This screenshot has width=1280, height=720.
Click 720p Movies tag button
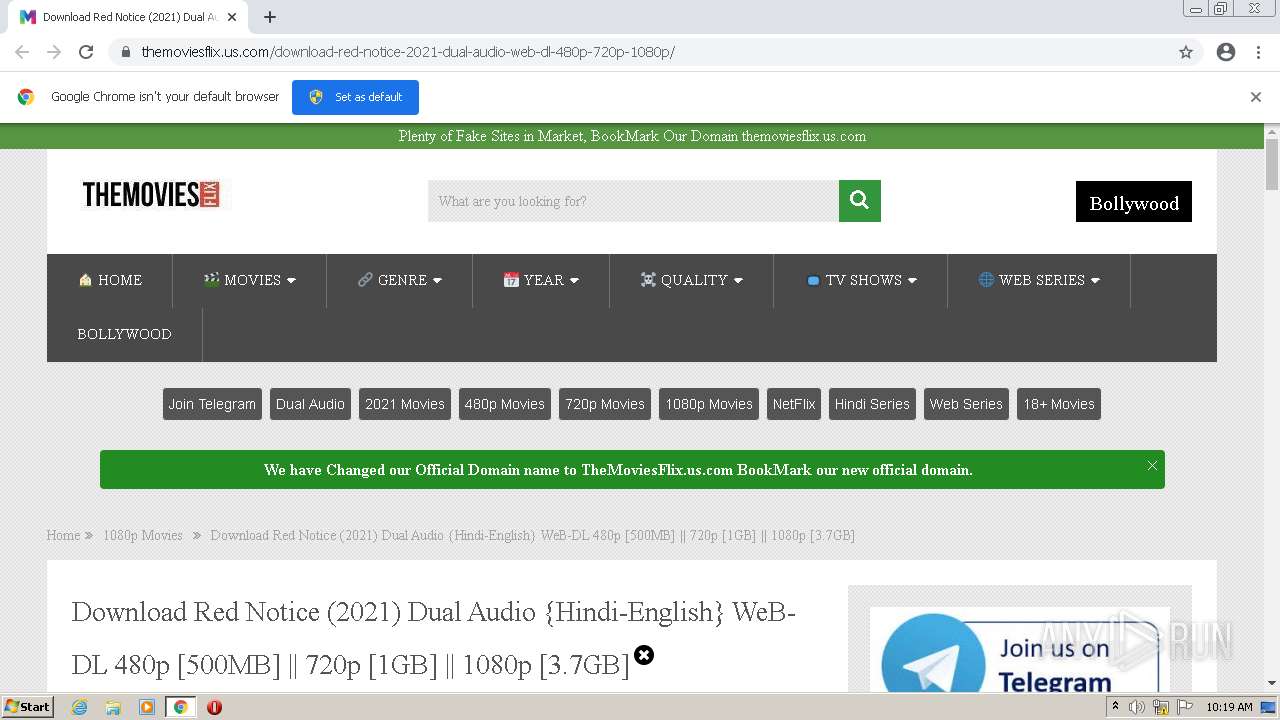605,404
